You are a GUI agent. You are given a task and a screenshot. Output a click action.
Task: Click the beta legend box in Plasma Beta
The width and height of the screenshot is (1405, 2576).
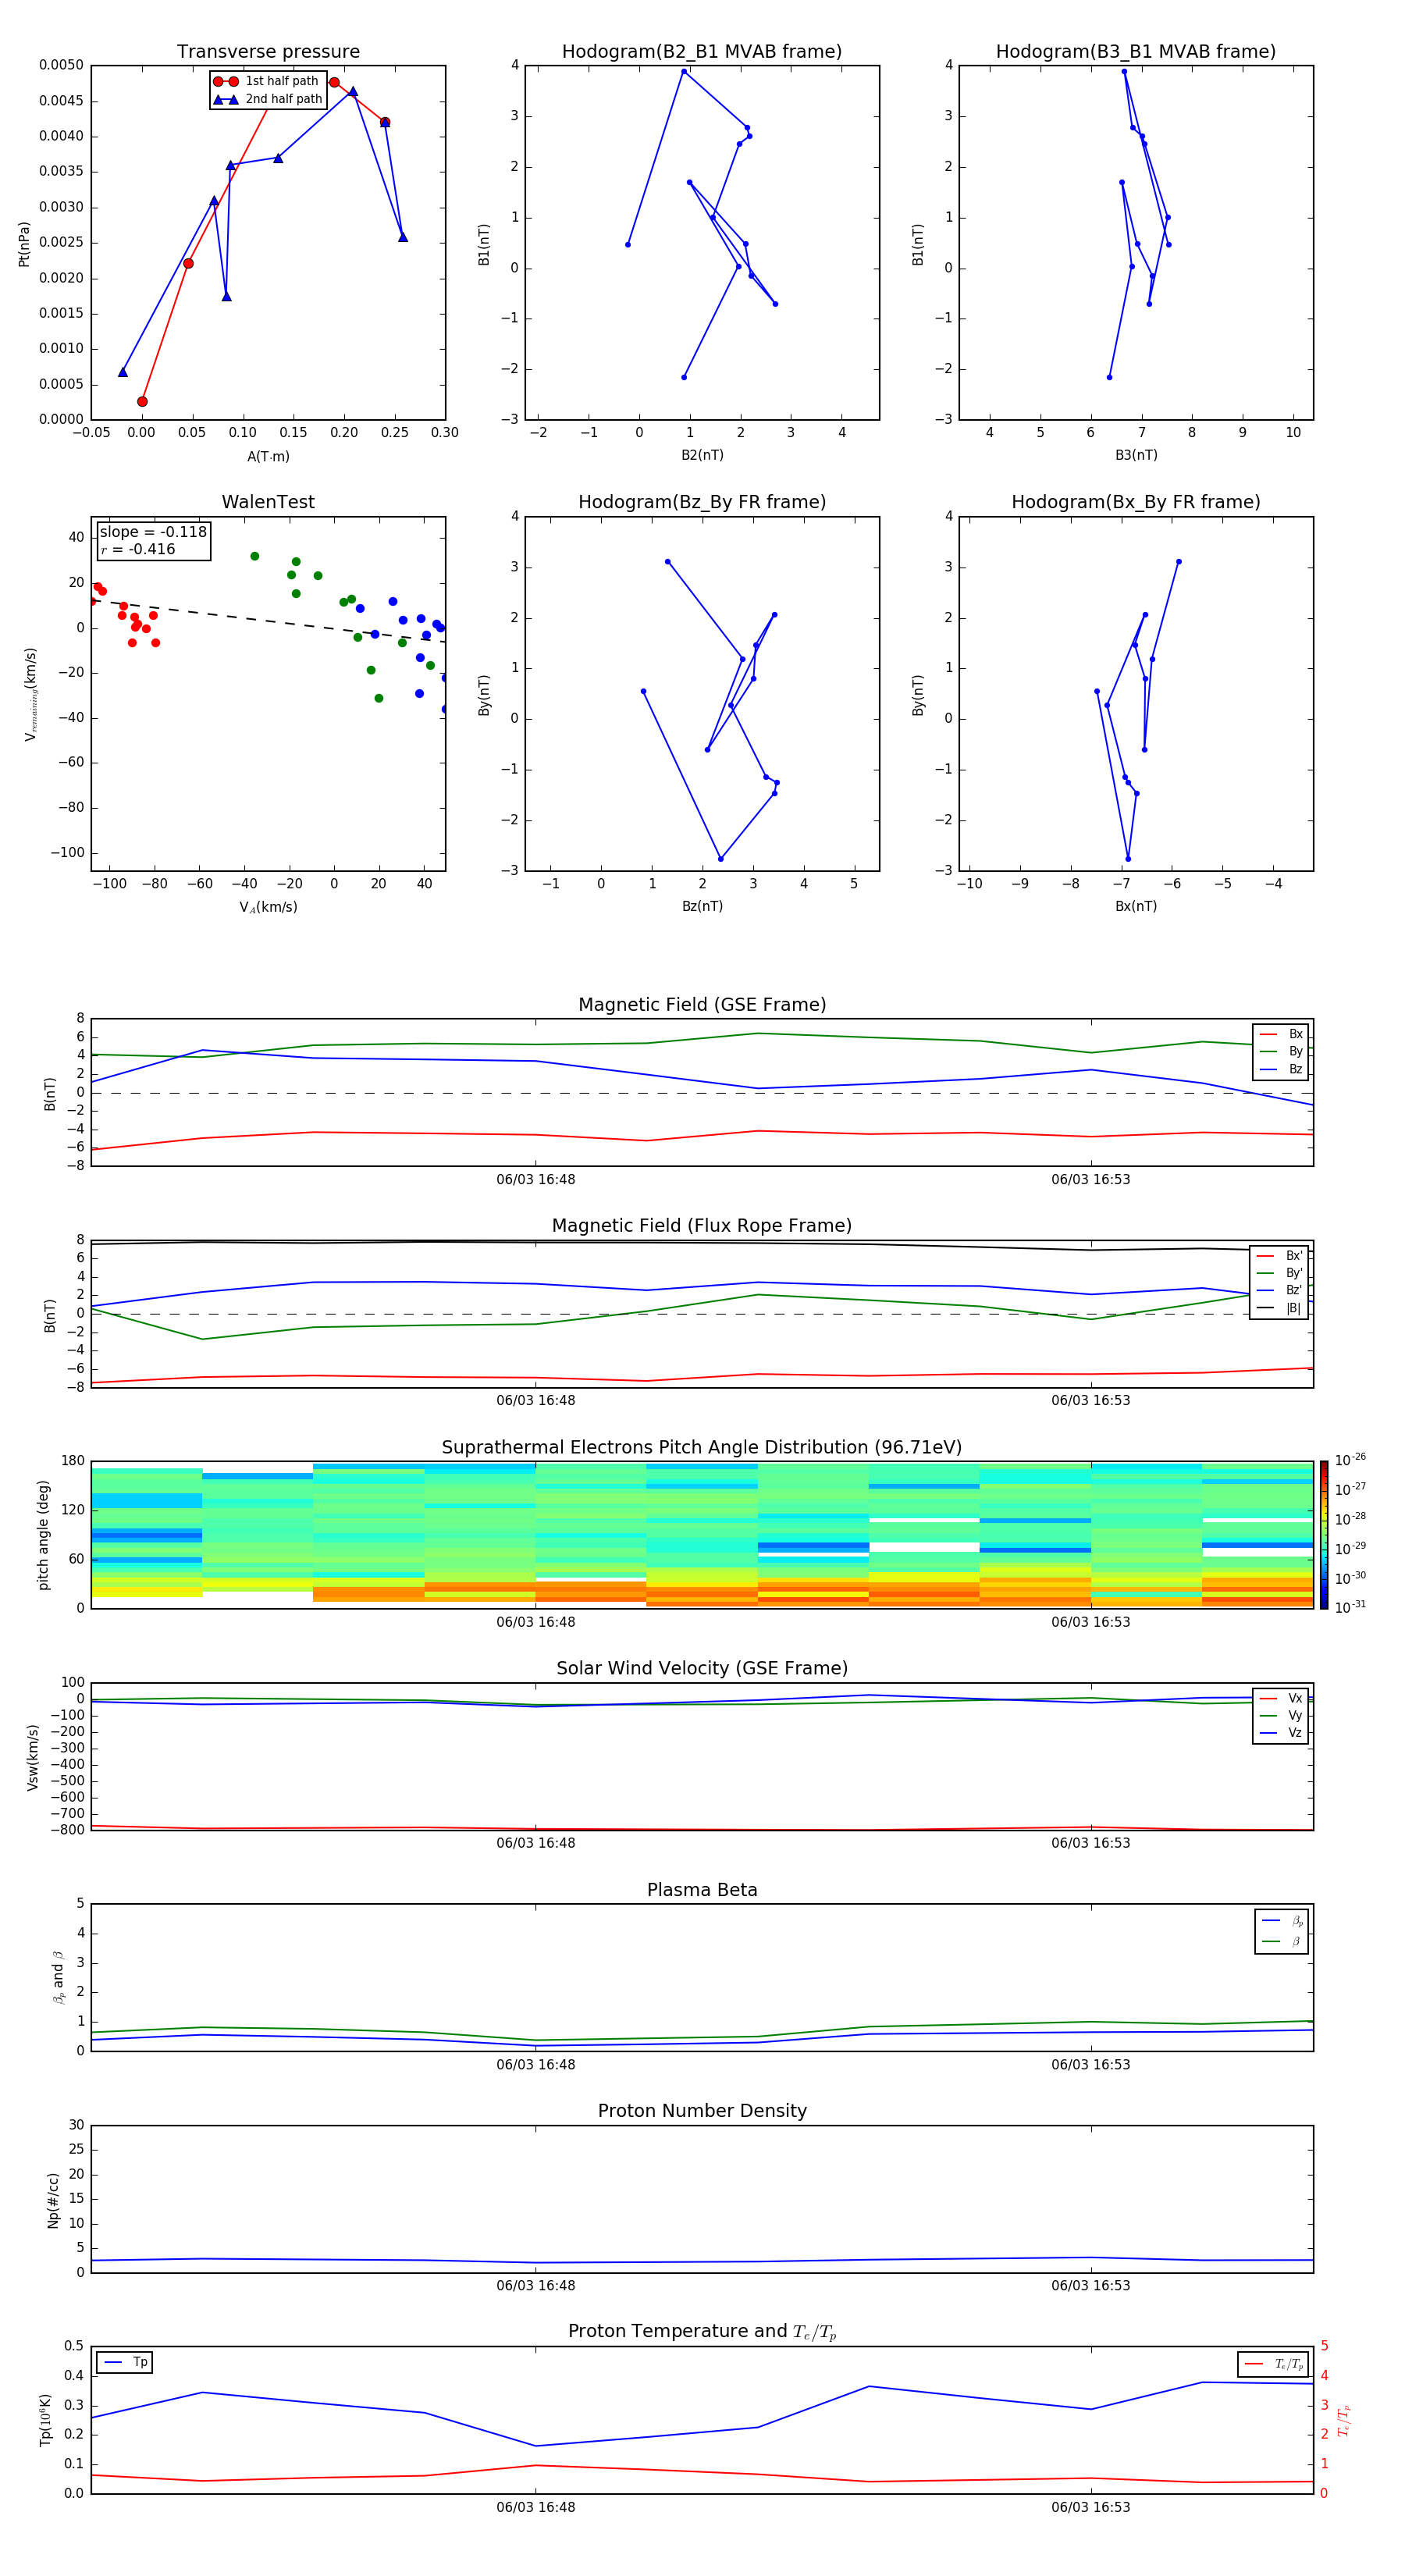[1281, 1932]
